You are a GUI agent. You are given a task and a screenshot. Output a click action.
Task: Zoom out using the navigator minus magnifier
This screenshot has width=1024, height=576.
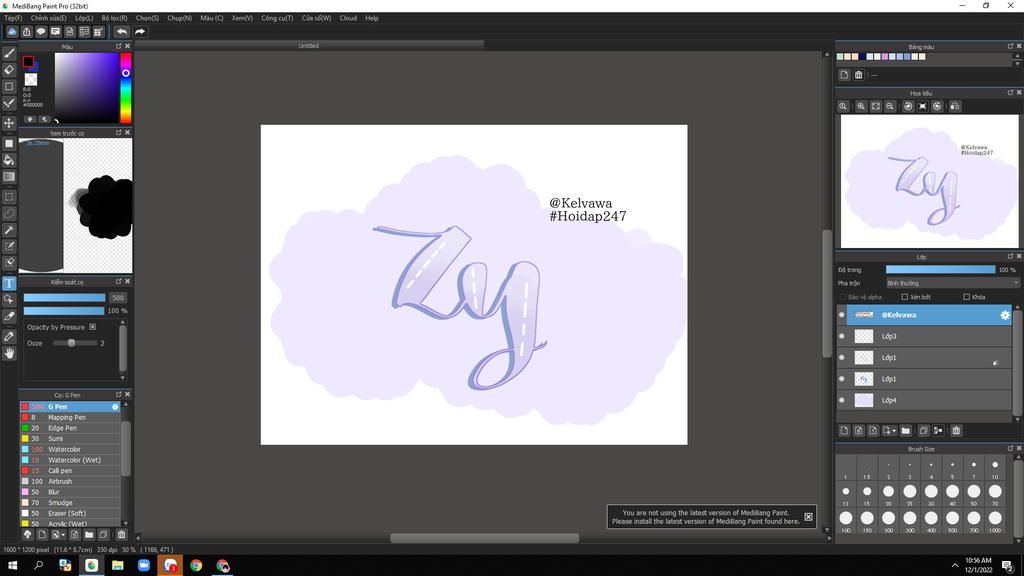coord(890,106)
